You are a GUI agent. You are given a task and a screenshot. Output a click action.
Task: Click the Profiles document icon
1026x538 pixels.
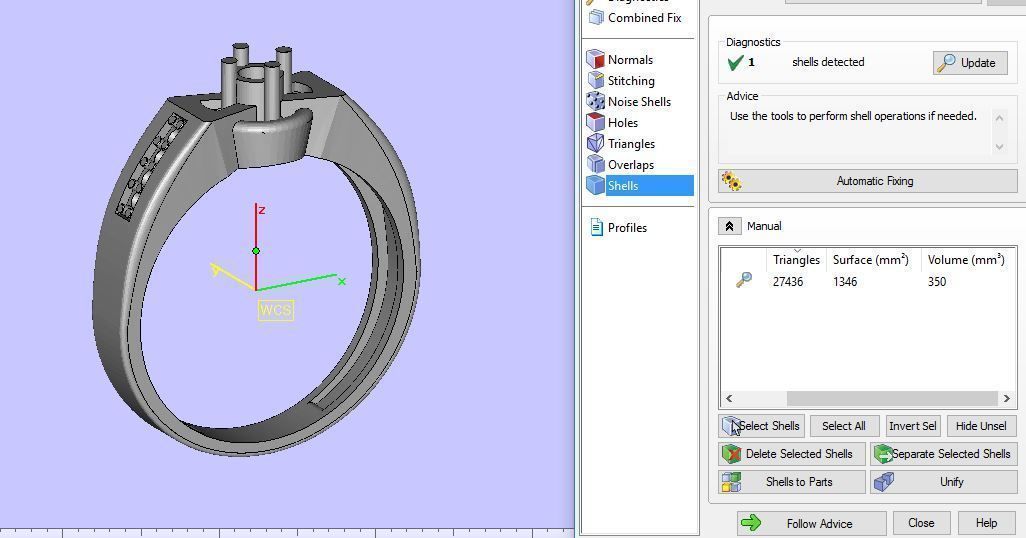coord(596,227)
